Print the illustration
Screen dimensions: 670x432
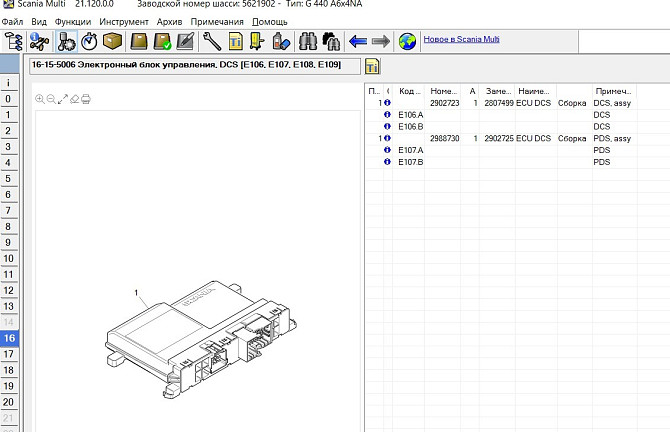tap(86, 99)
